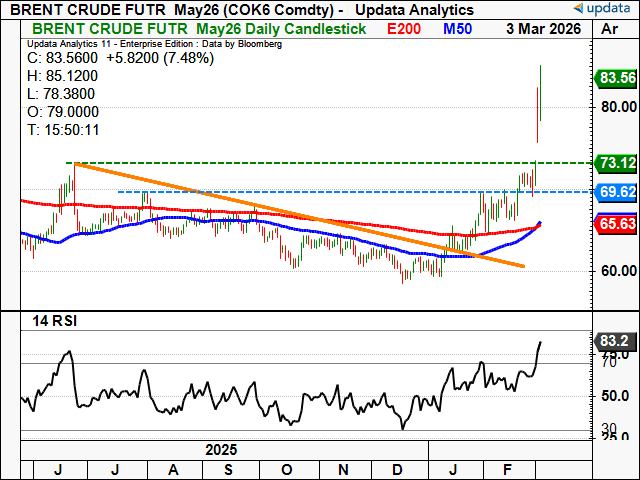Click the Data by Bloomberg edition text
Viewport: 640px width, 480px height.
pyautogui.click(x=236, y=44)
